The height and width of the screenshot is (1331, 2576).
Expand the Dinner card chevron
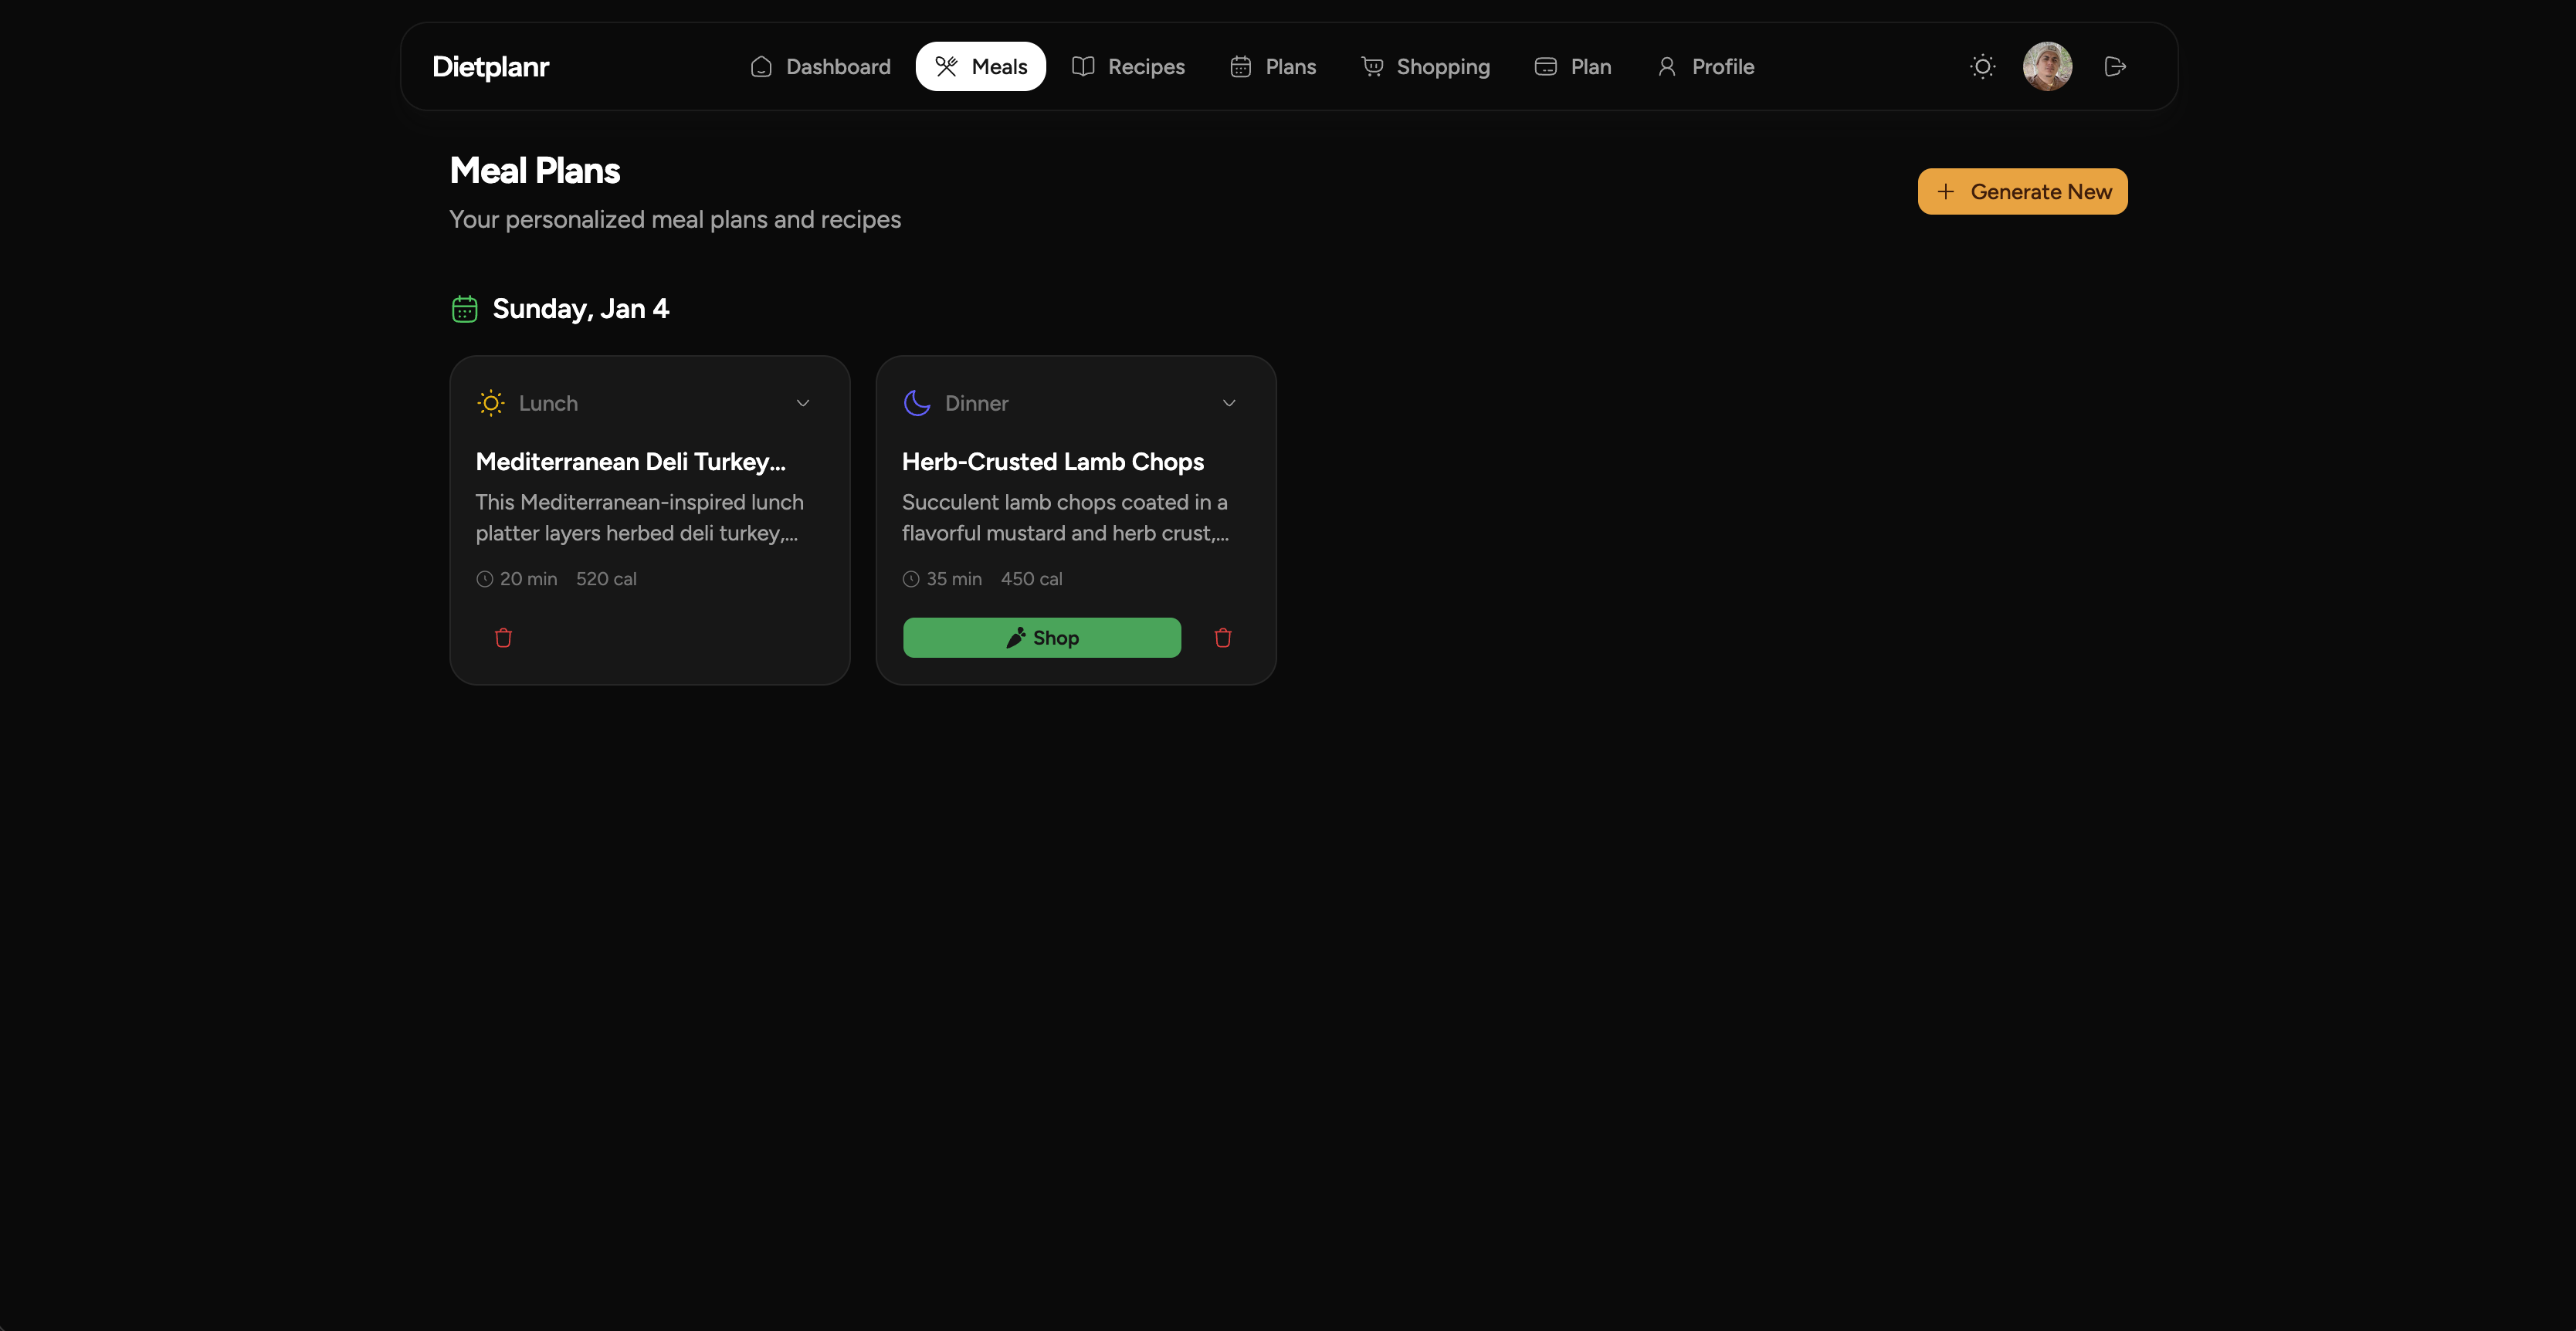[x=1229, y=403]
